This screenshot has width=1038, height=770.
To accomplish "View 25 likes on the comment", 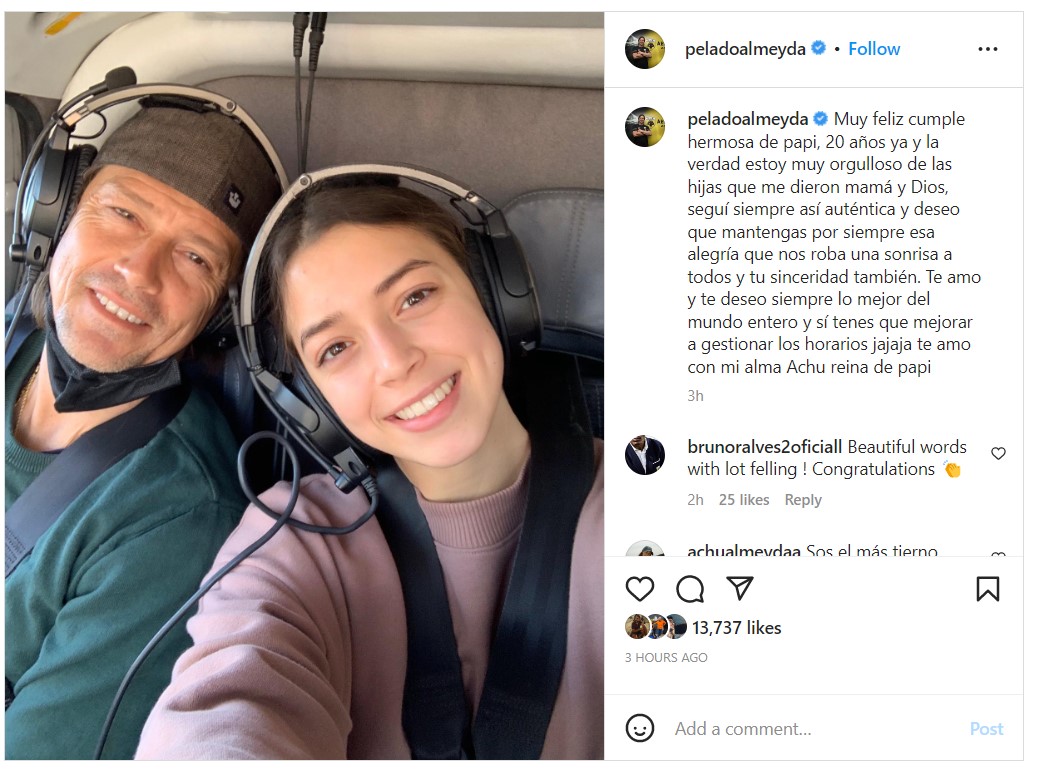I will click(x=744, y=500).
